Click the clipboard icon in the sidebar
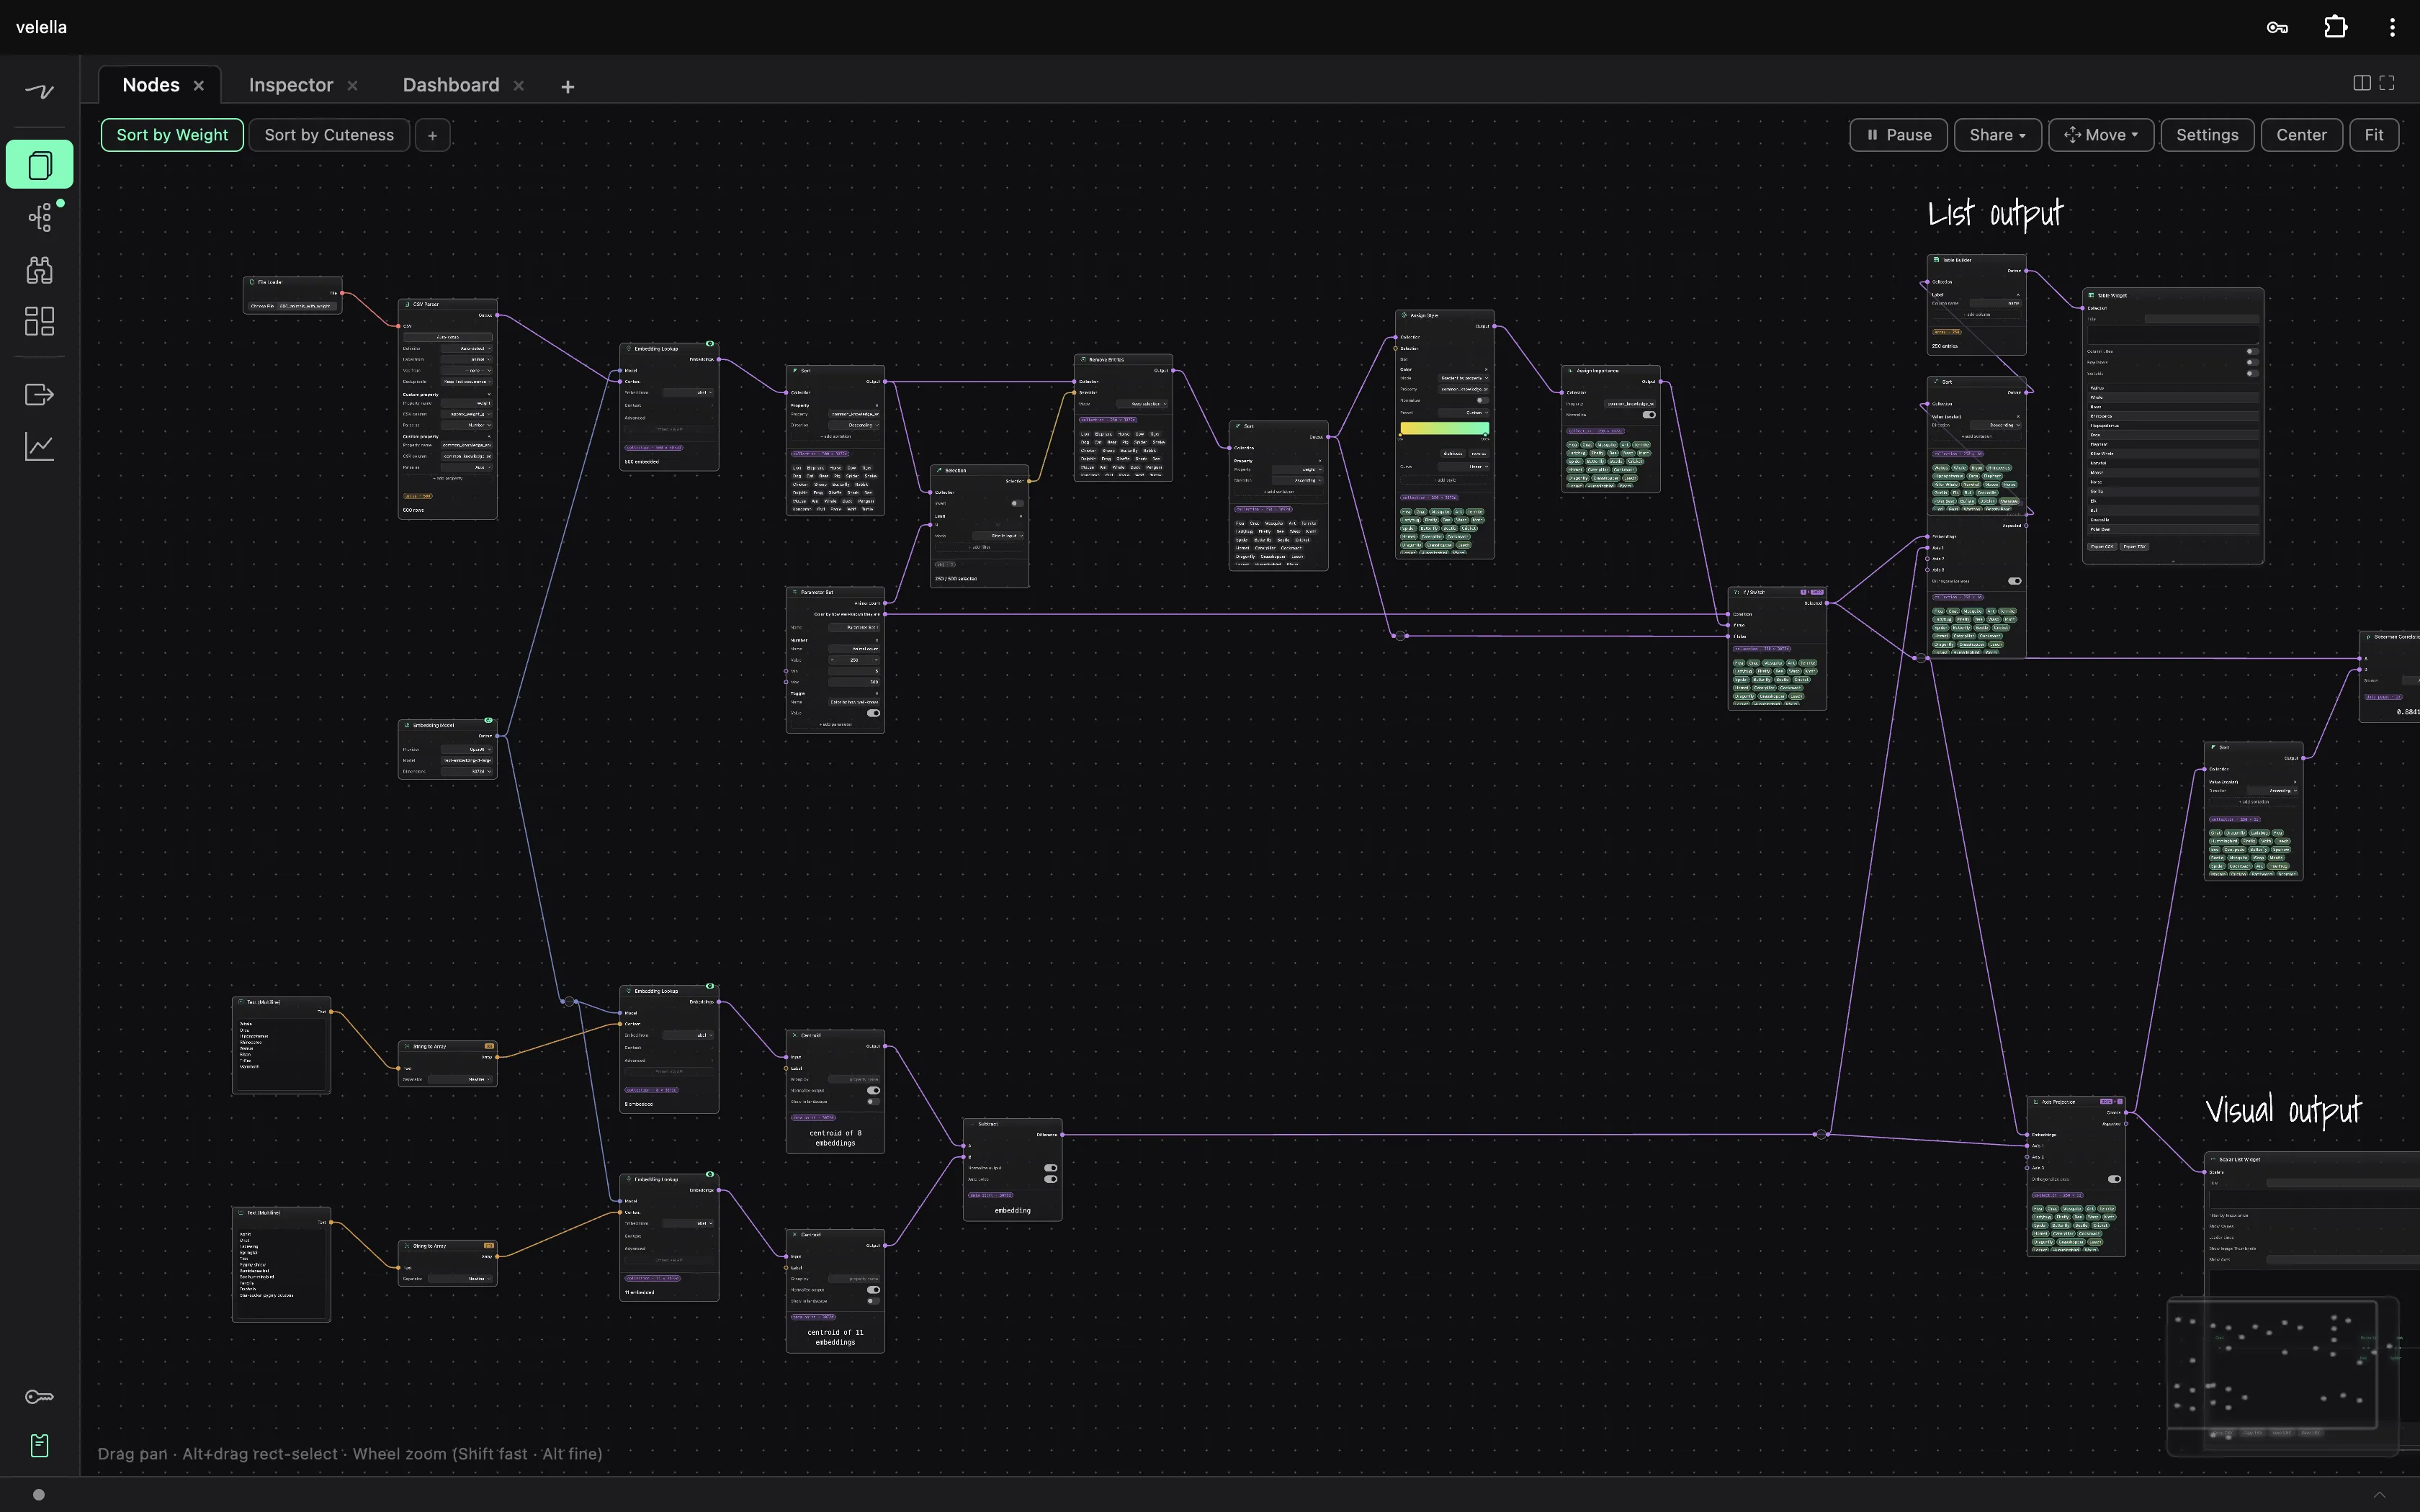 40,1445
